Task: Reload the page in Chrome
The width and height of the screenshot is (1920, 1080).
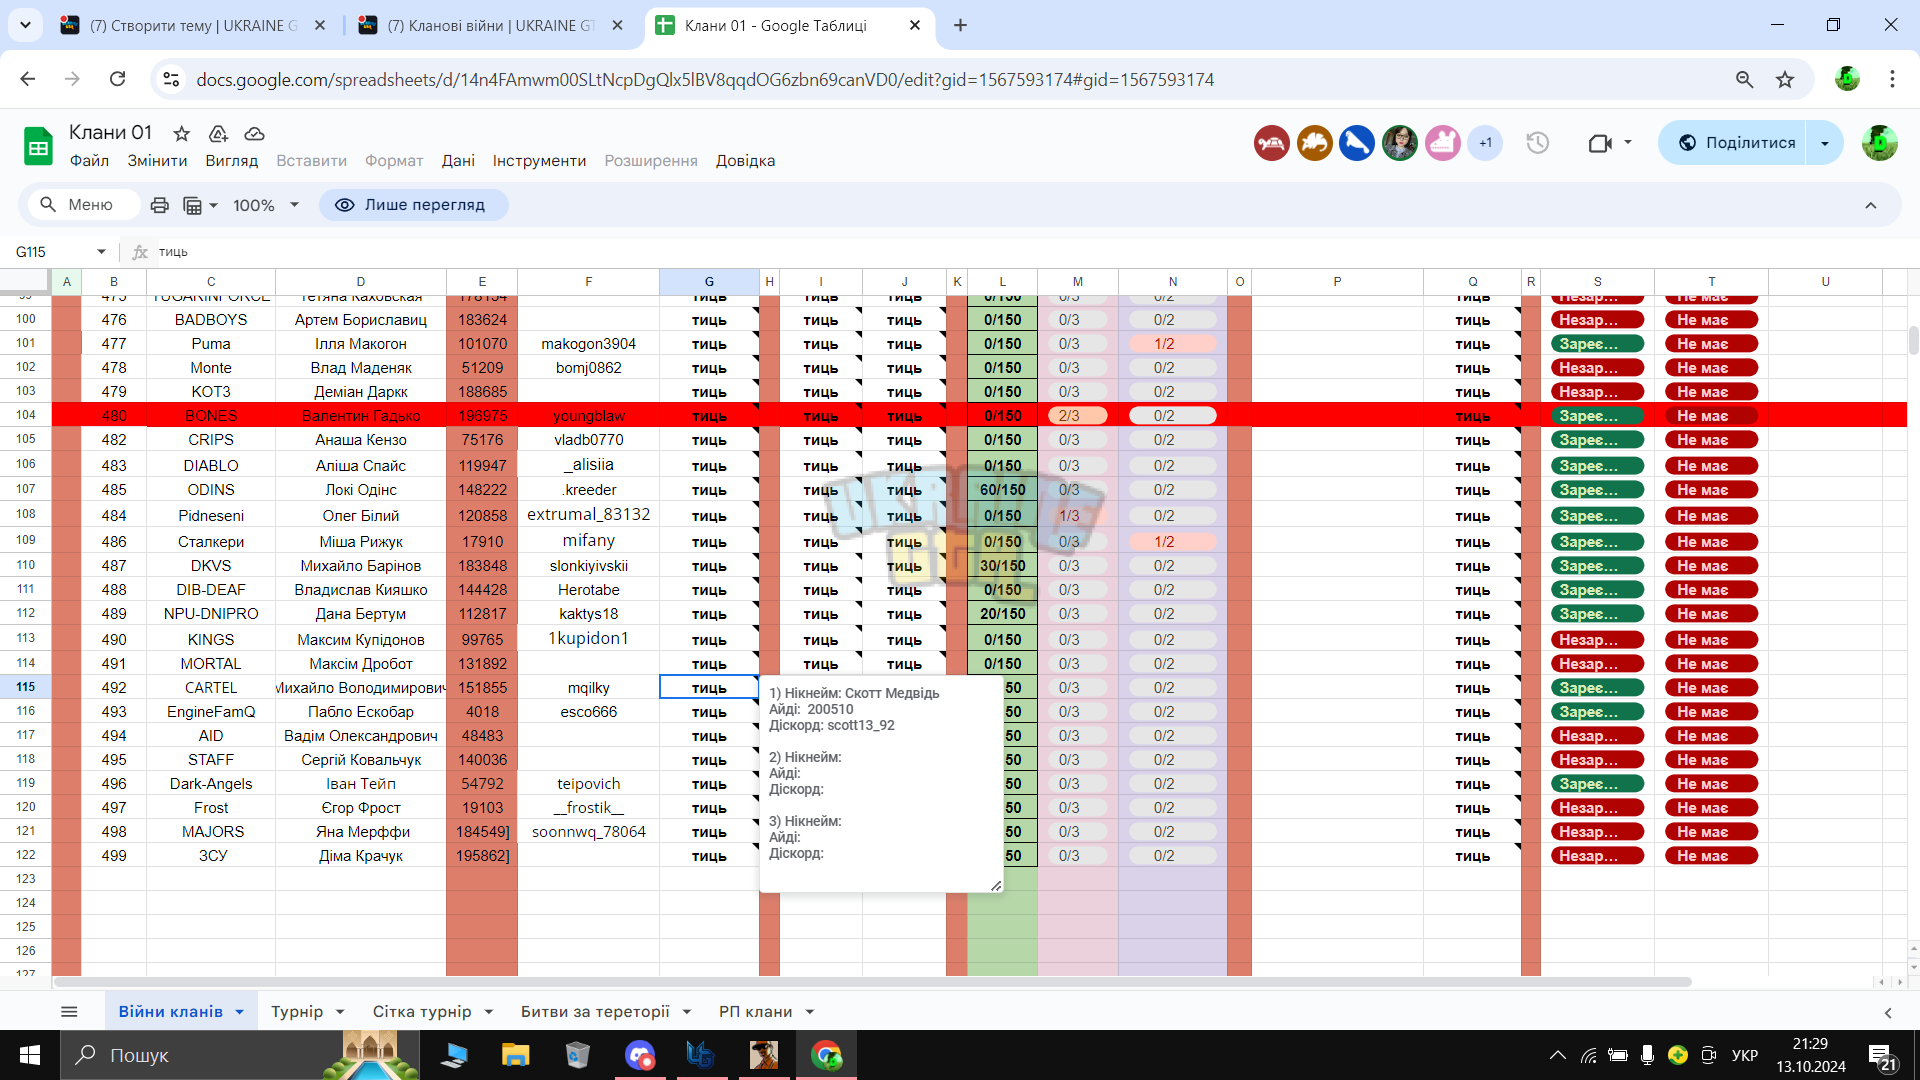Action: [117, 79]
